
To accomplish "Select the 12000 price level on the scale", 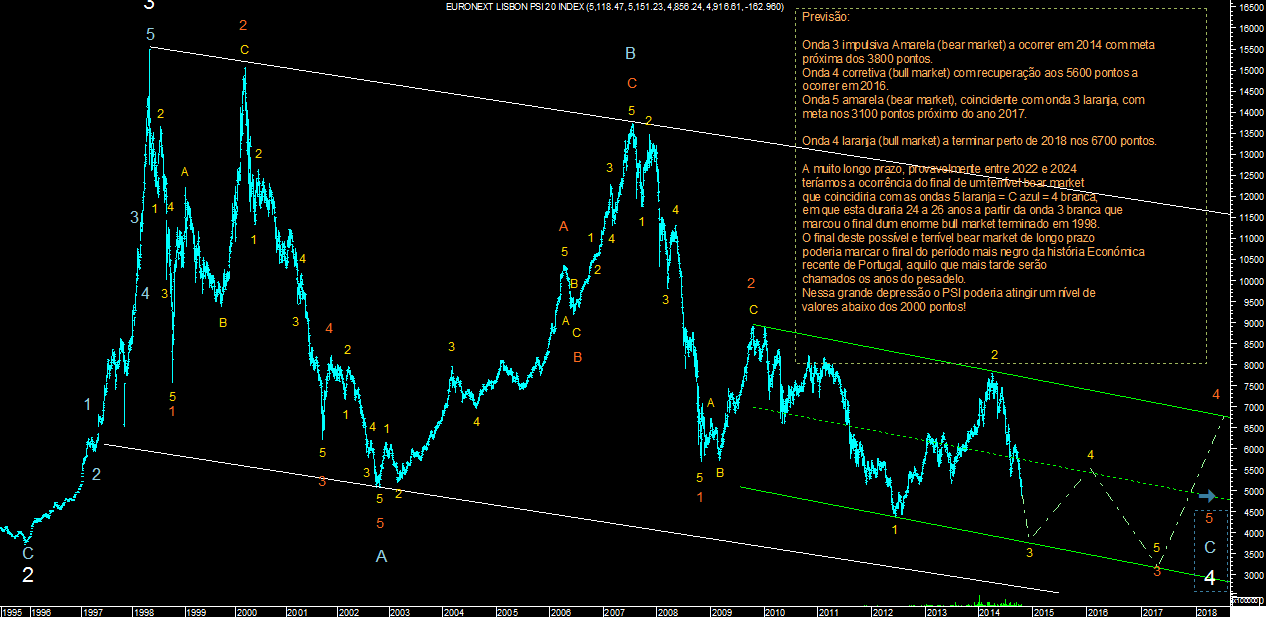I will pos(1250,197).
